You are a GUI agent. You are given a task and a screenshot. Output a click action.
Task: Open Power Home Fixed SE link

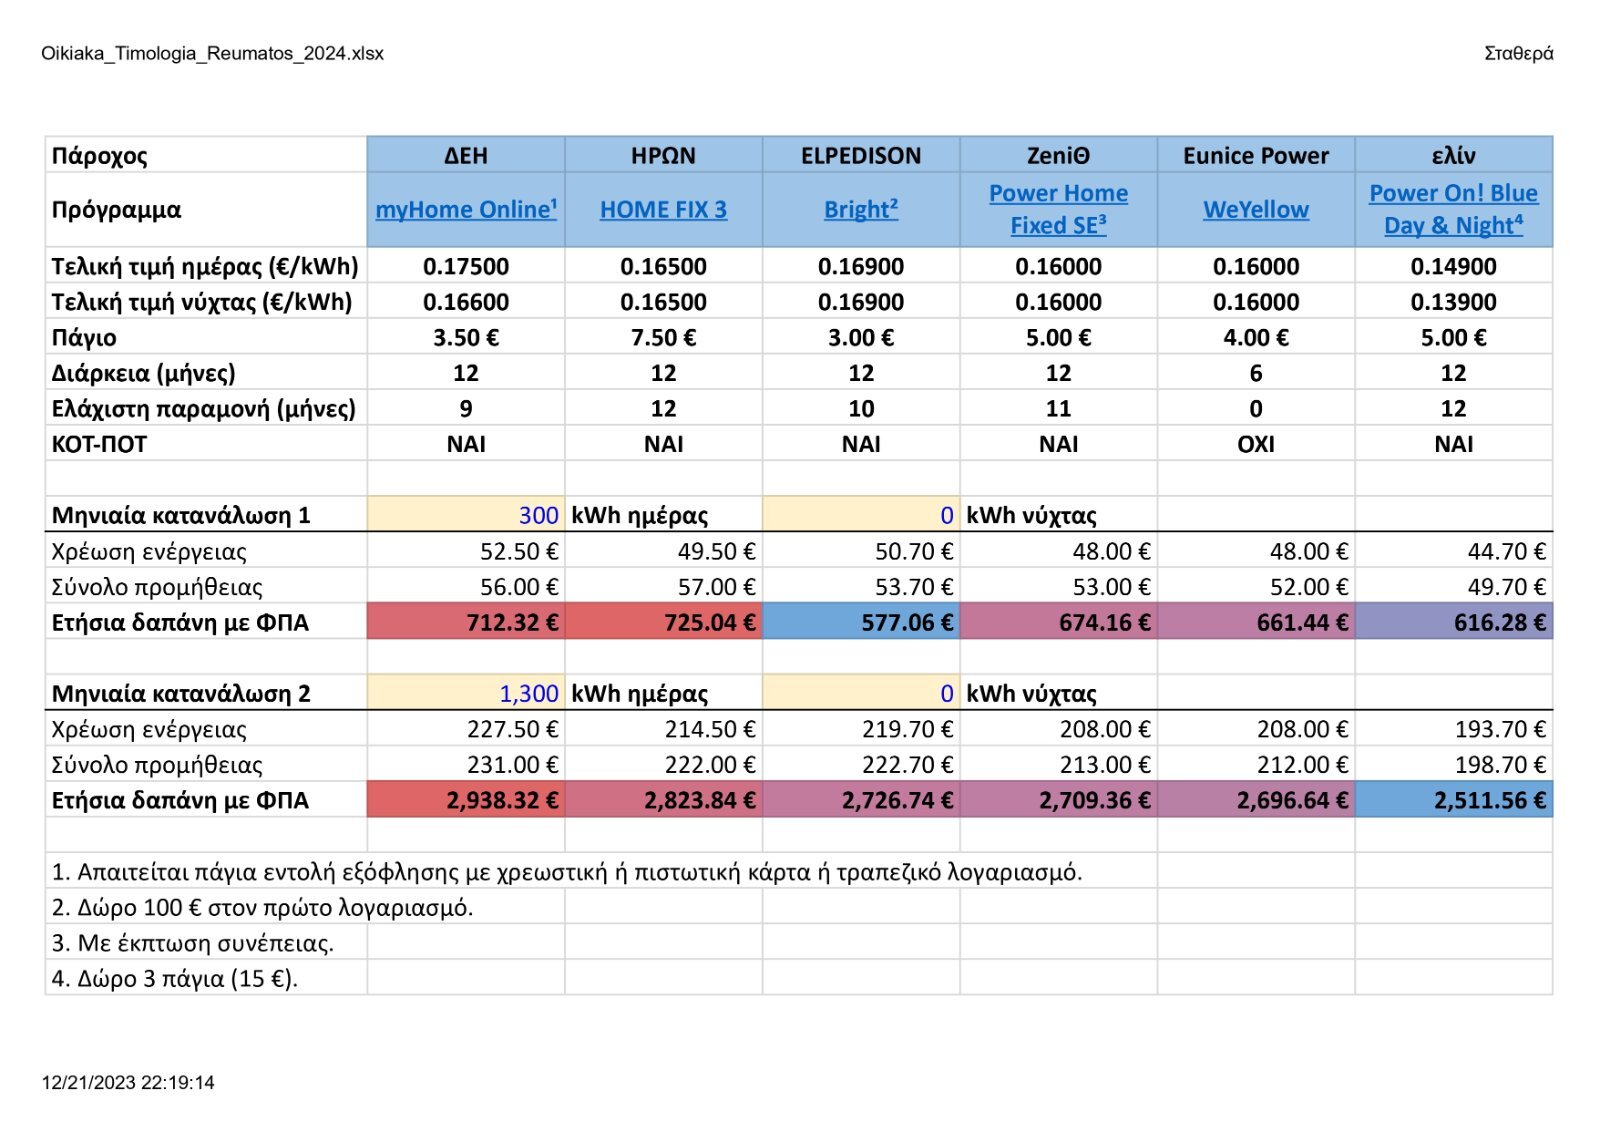coord(1058,209)
